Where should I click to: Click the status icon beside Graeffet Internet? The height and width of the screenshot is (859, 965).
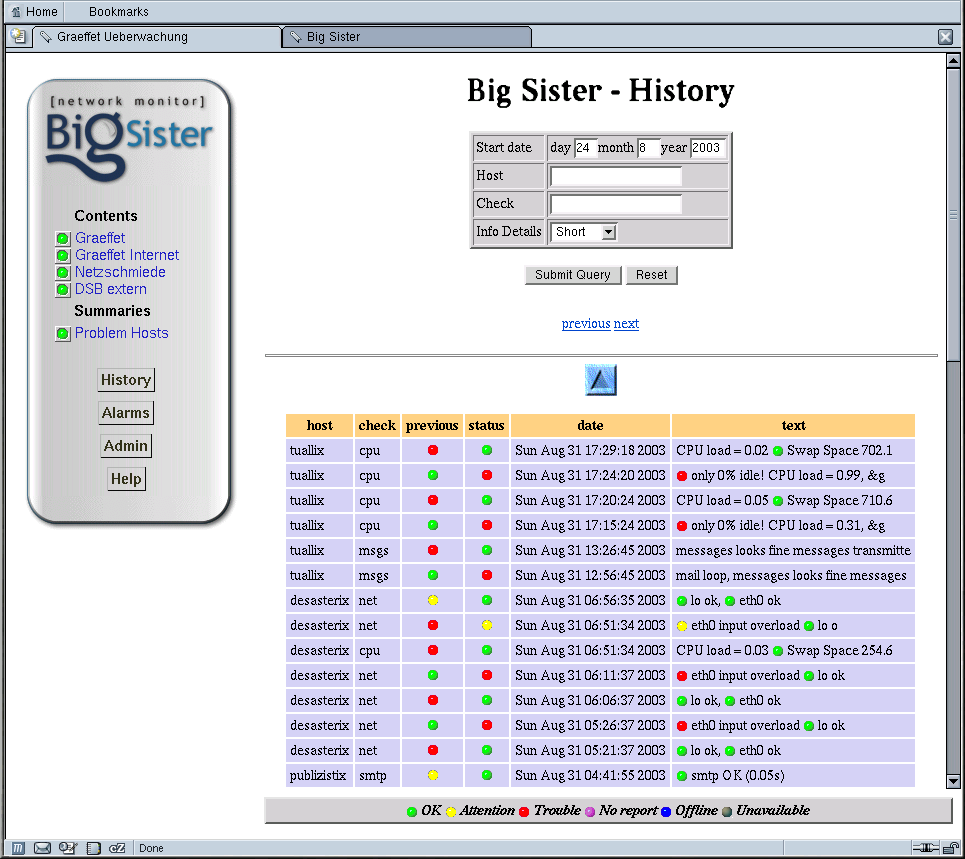tap(63, 255)
